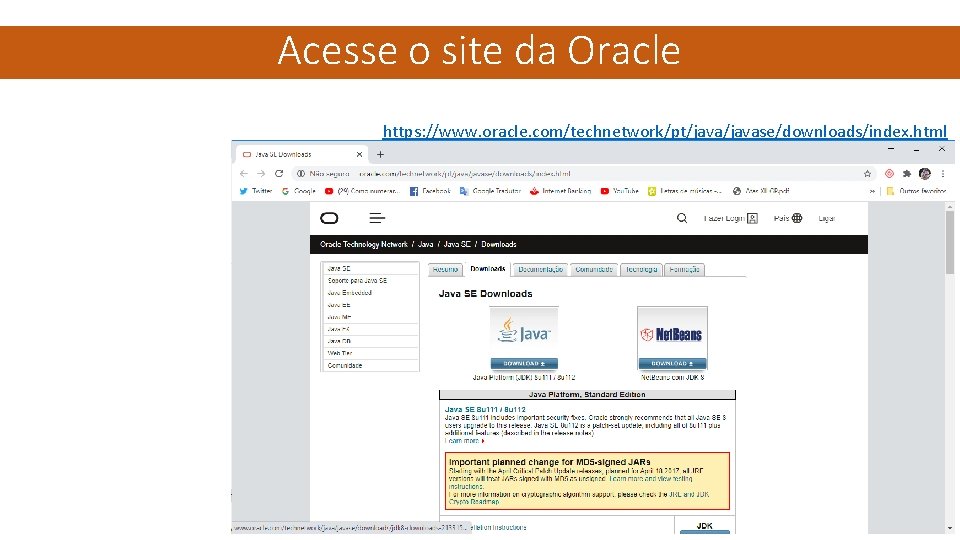Screen dimensions: 960x540
Task: Select the Java SE Downloads browser tab
Action: pyautogui.click(x=300, y=154)
